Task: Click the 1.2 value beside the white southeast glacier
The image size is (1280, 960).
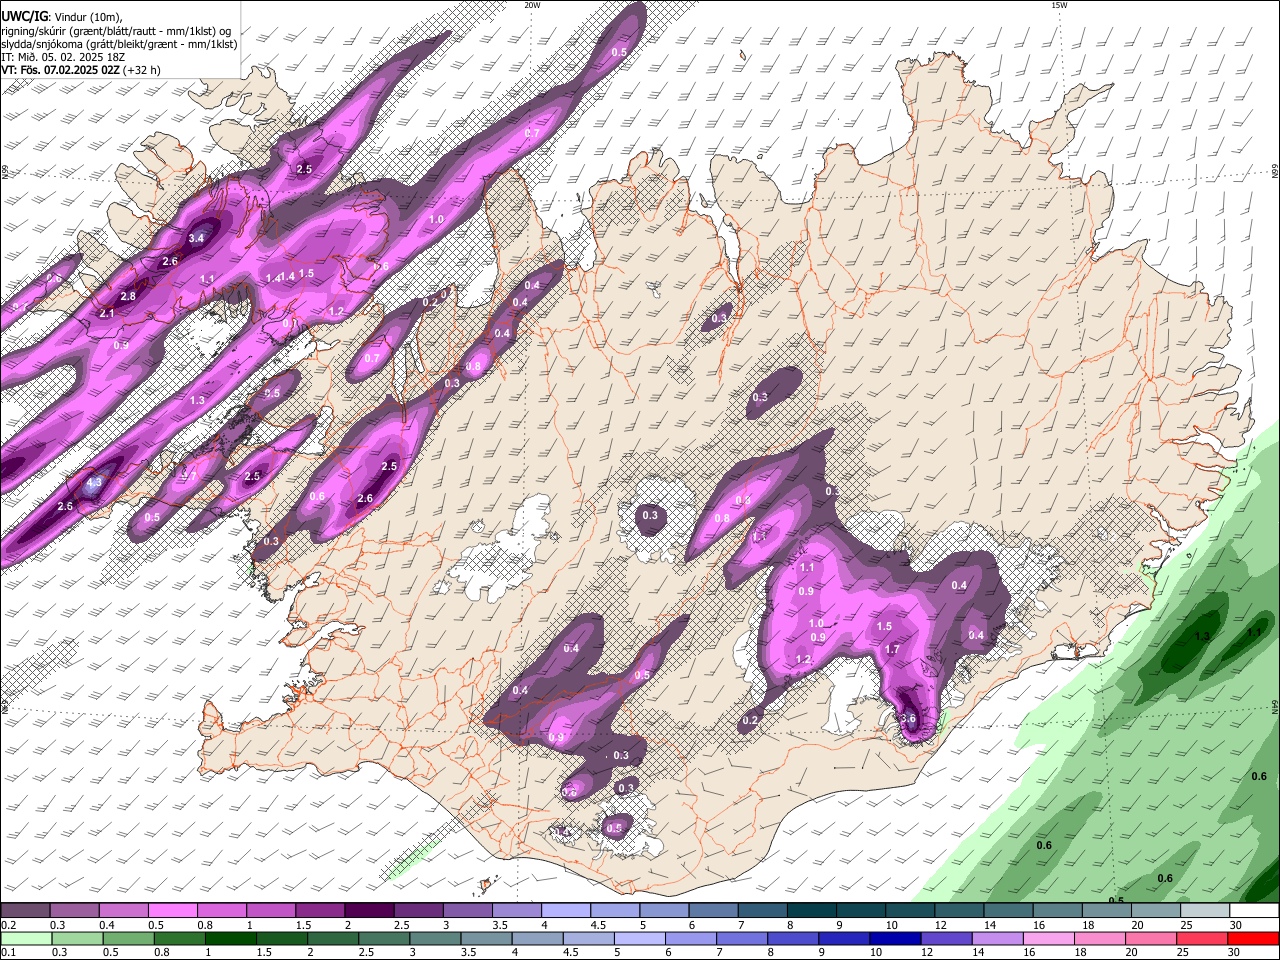Action: tap(803, 659)
